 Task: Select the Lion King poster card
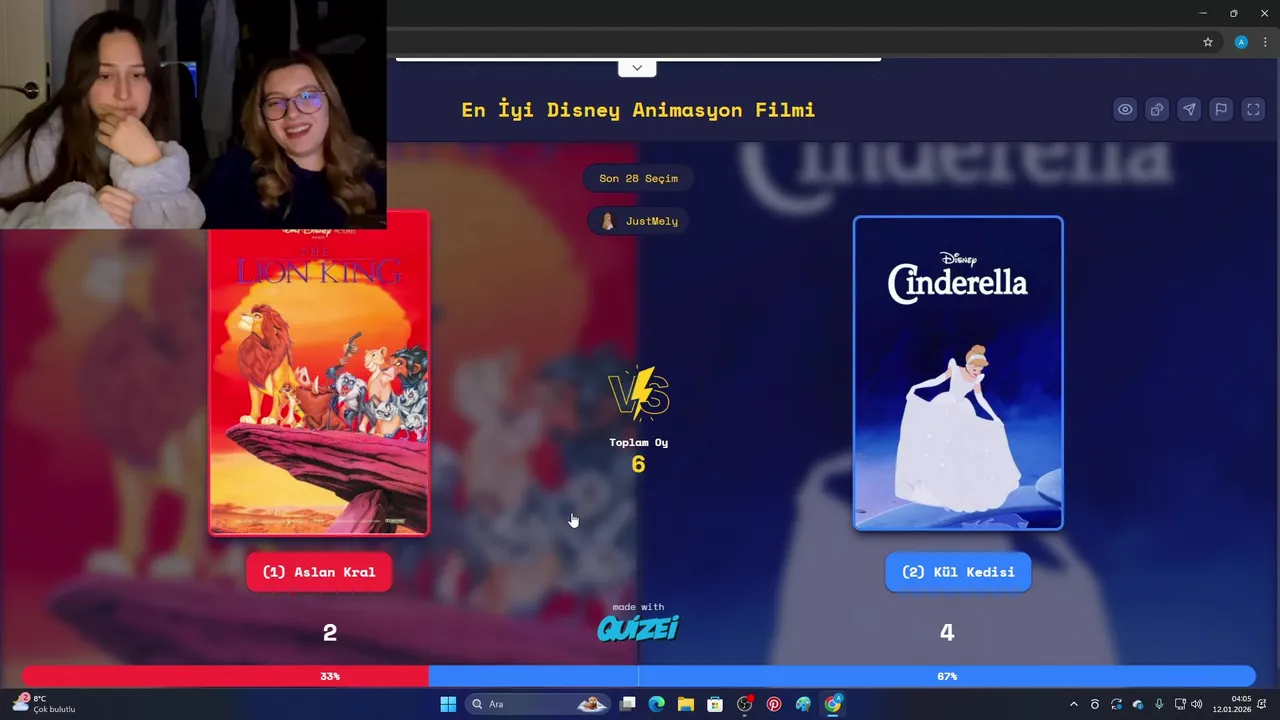click(319, 372)
